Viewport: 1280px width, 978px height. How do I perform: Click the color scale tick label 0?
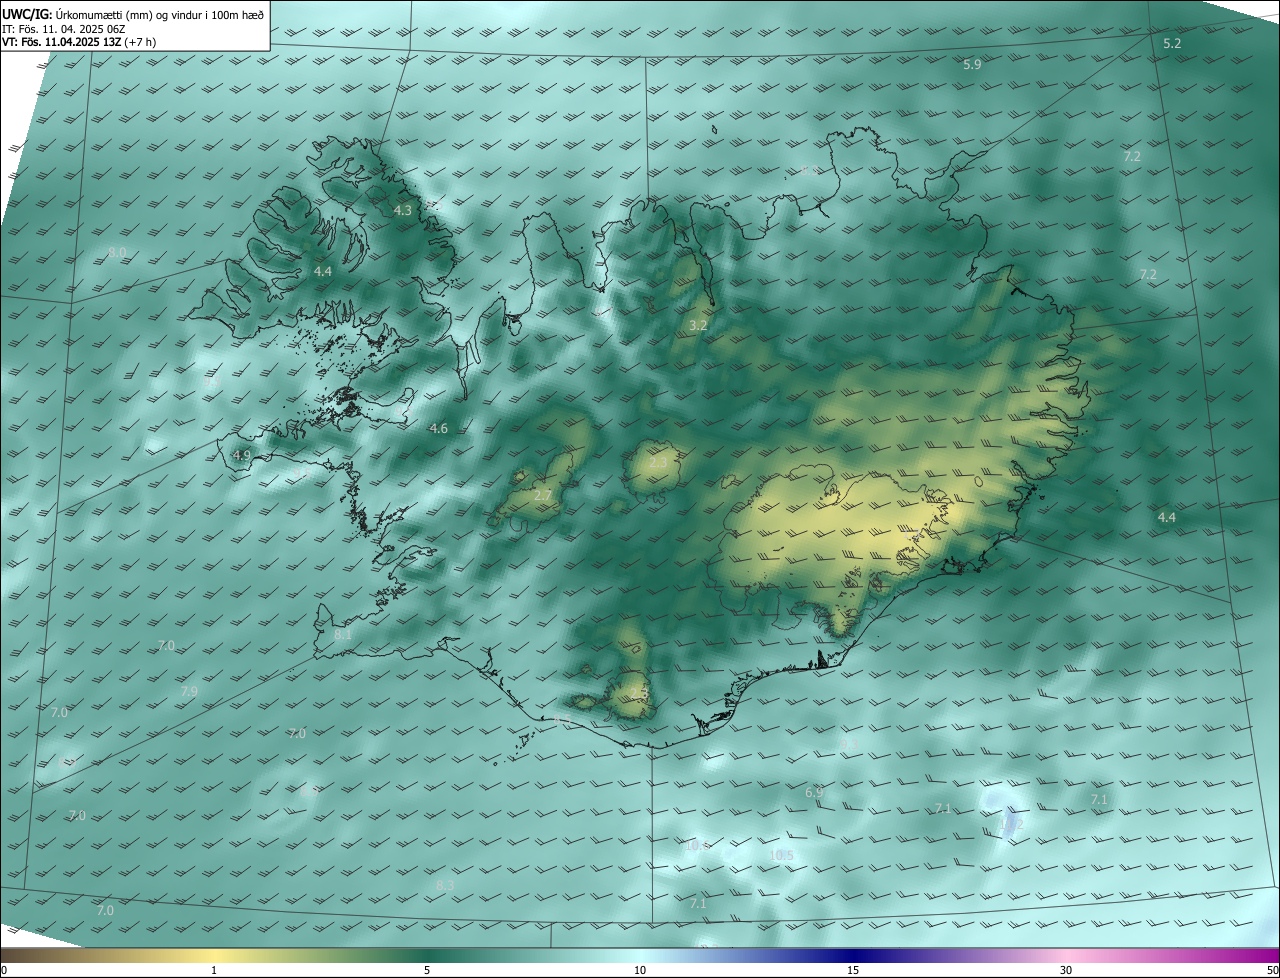tap(4, 971)
